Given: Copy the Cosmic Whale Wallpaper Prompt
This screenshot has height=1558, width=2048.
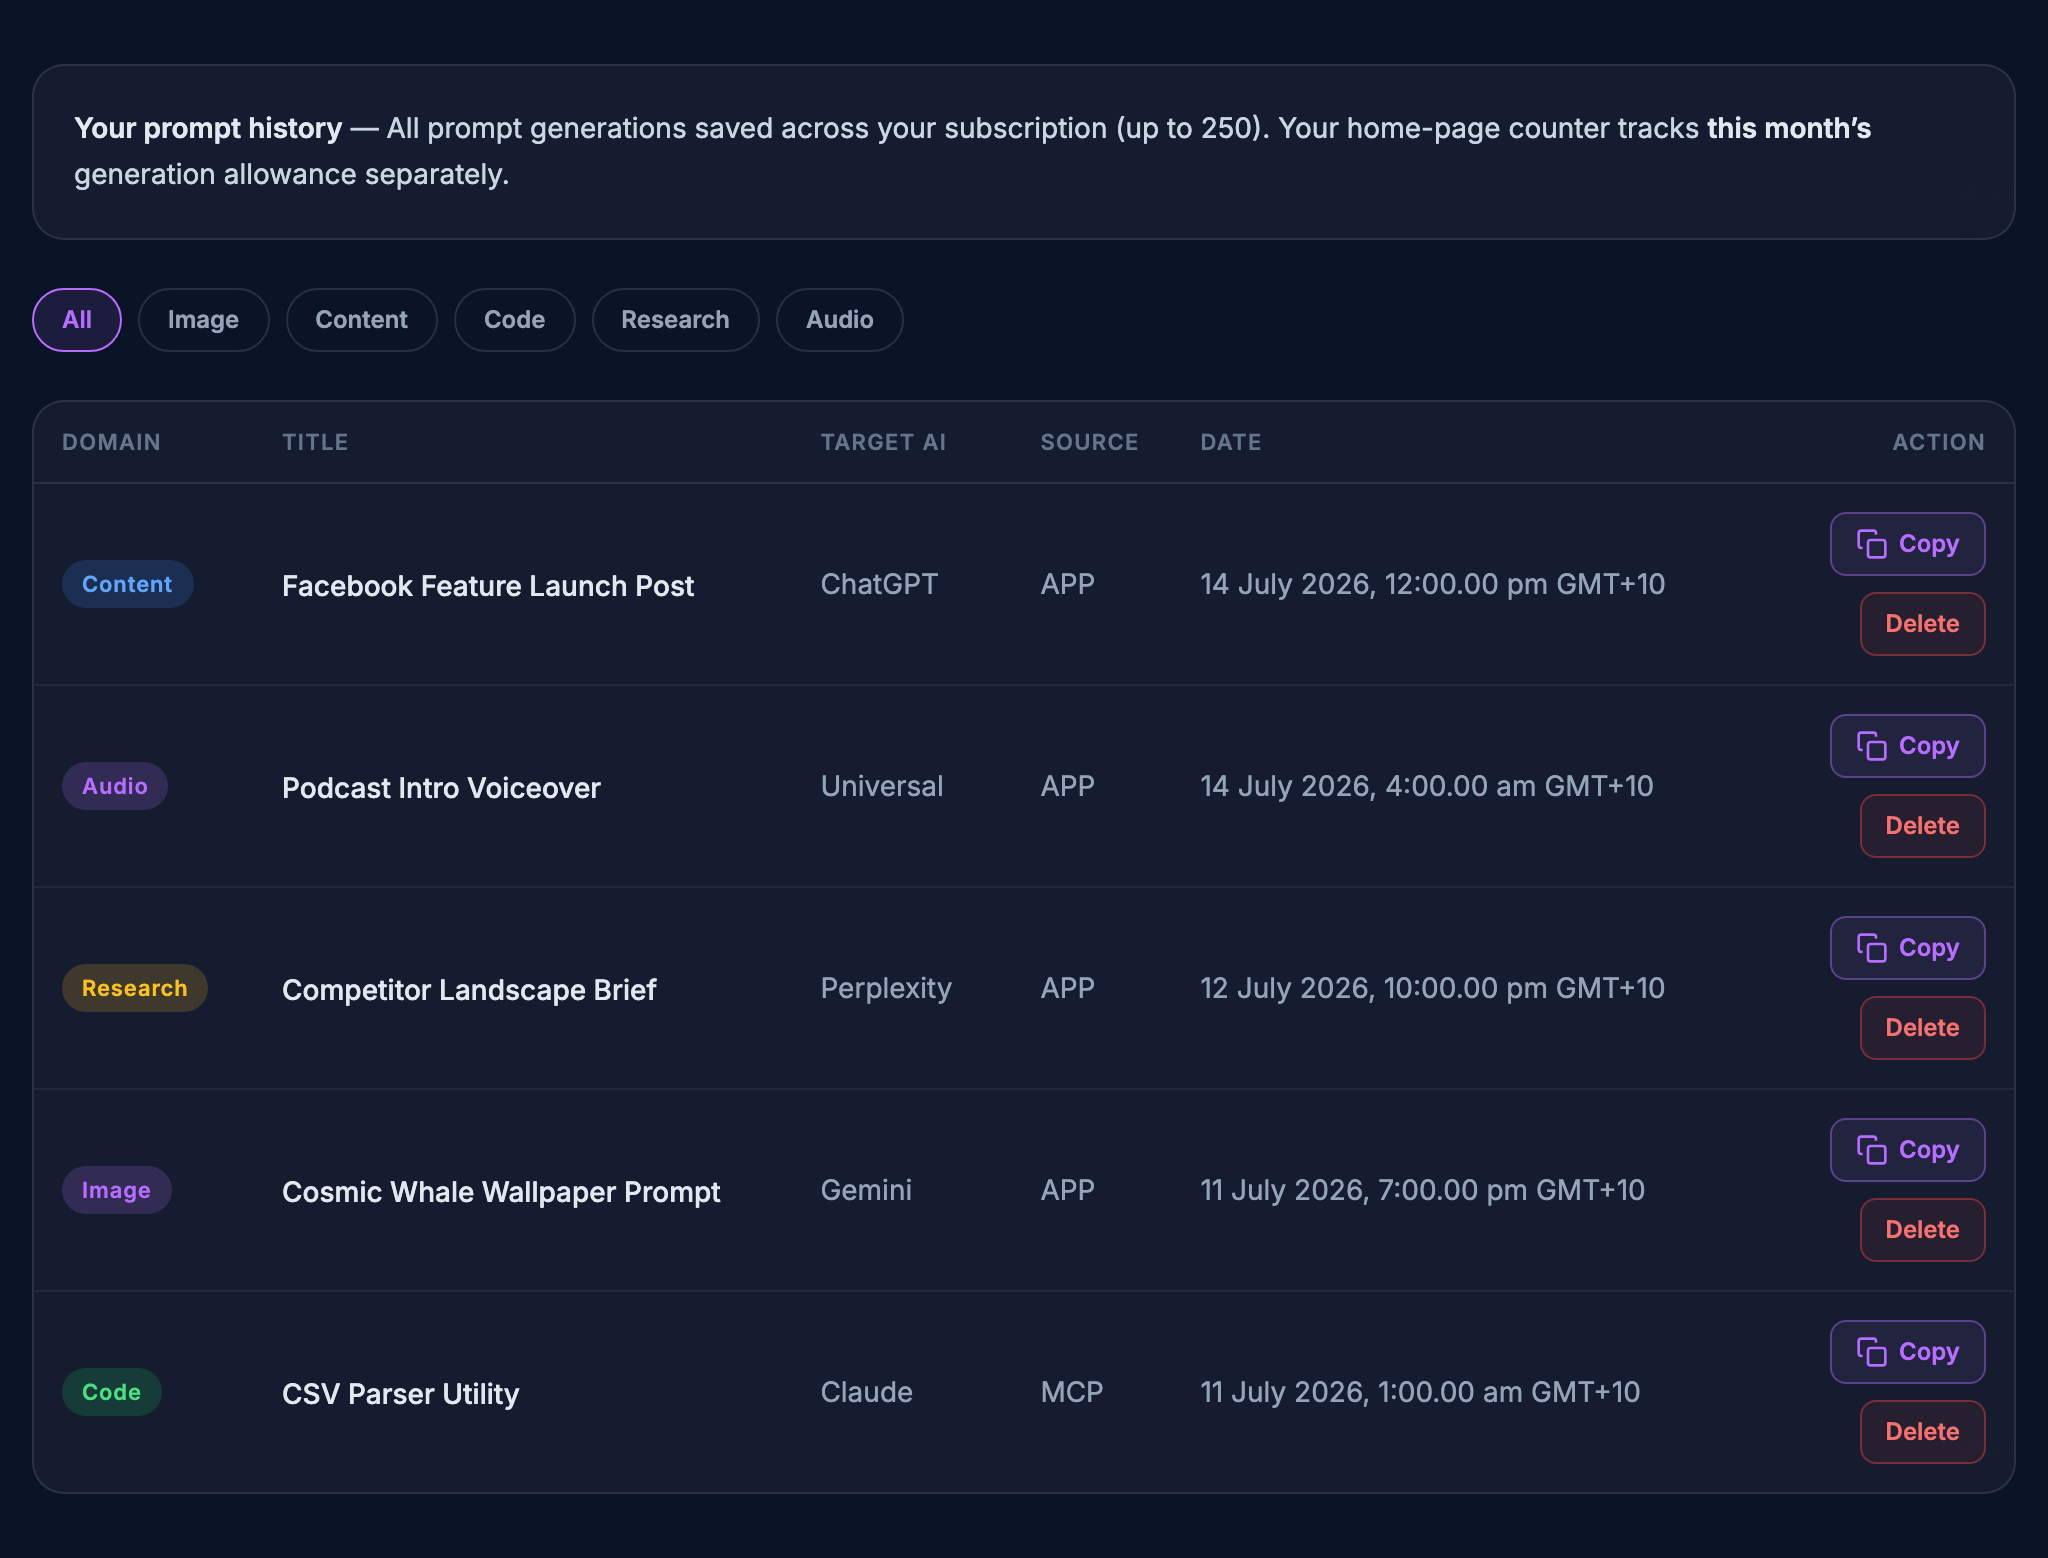Looking at the screenshot, I should pos(1907,1150).
